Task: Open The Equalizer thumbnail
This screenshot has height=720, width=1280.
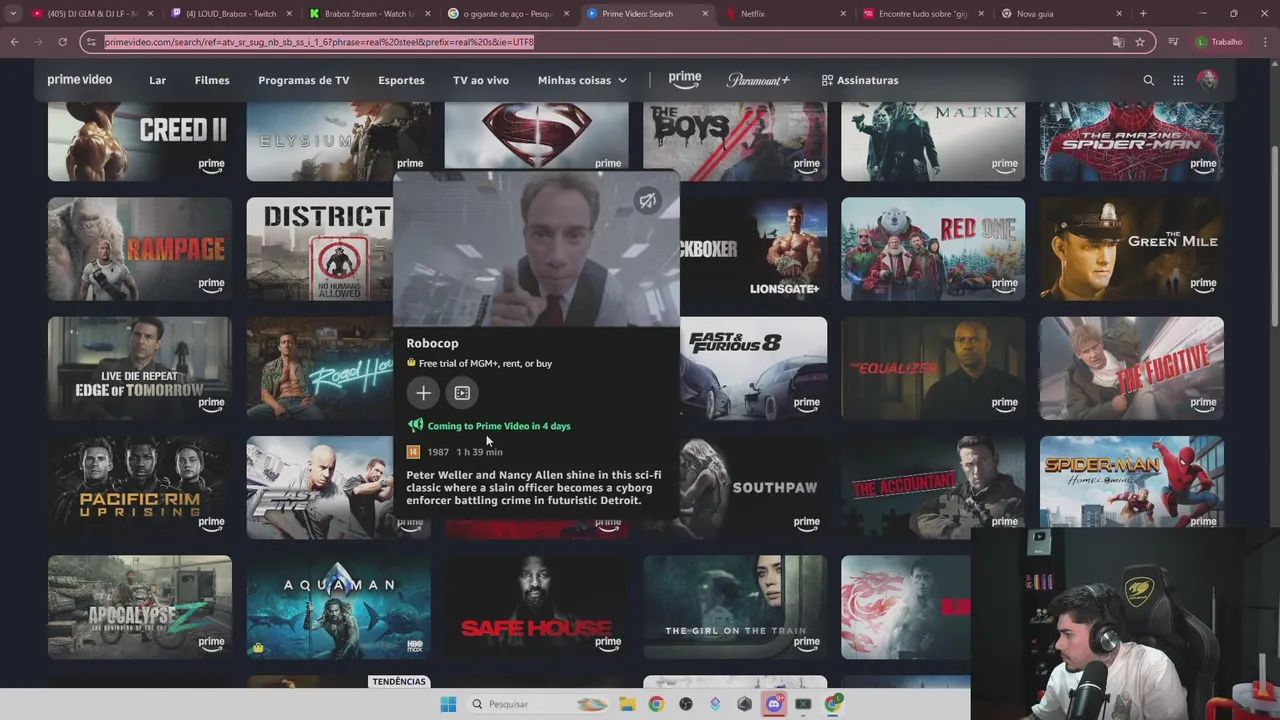Action: point(933,368)
